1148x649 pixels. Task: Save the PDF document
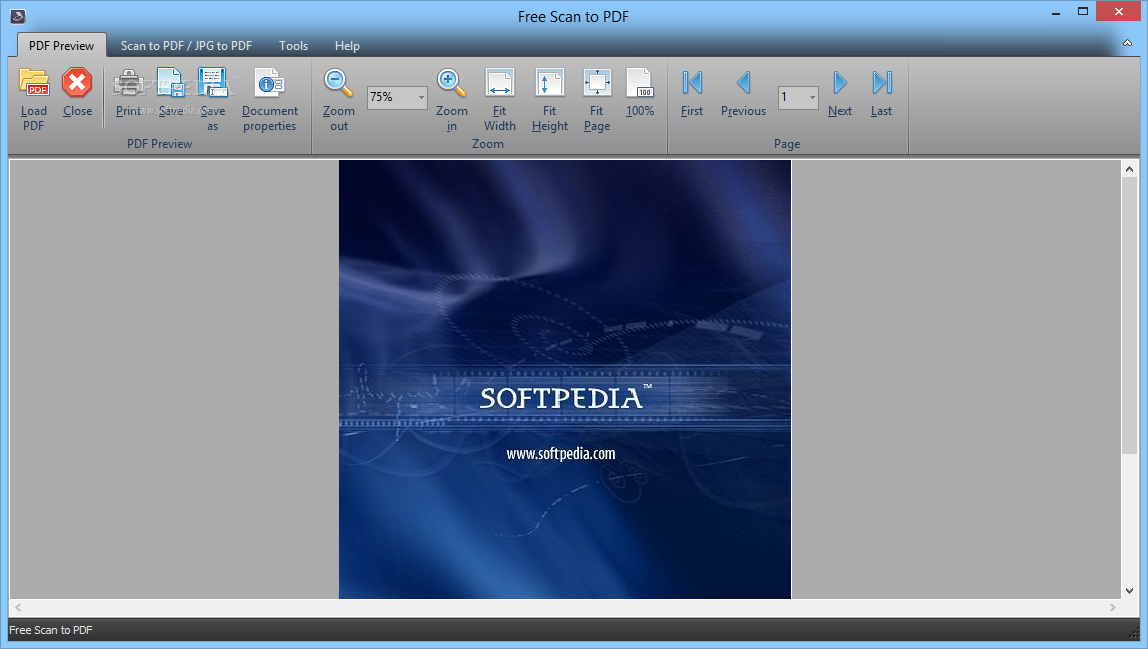point(171,93)
